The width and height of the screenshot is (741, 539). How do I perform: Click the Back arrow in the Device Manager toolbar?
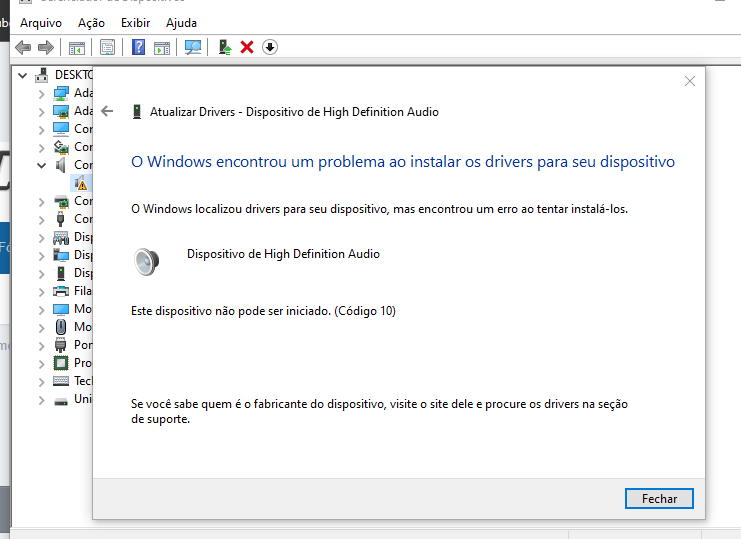pyautogui.click(x=23, y=47)
